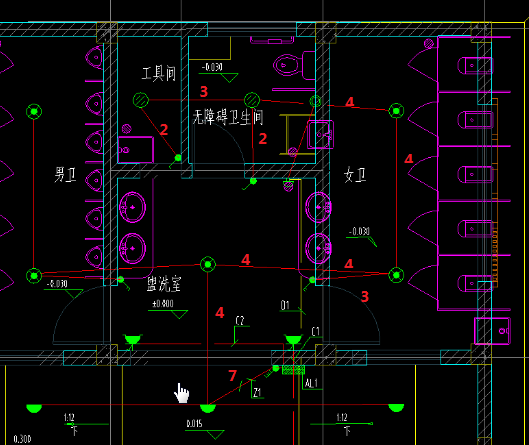Select the wall lamp beside C1 label

pos(293,339)
